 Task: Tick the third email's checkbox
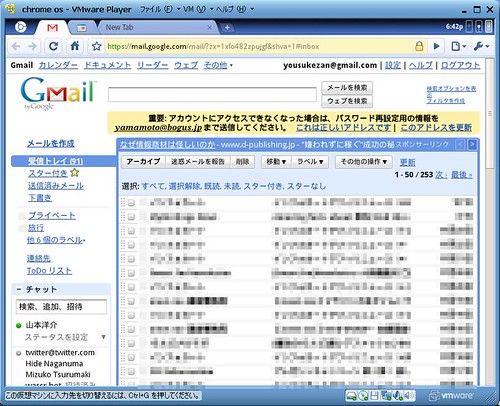coord(131,231)
